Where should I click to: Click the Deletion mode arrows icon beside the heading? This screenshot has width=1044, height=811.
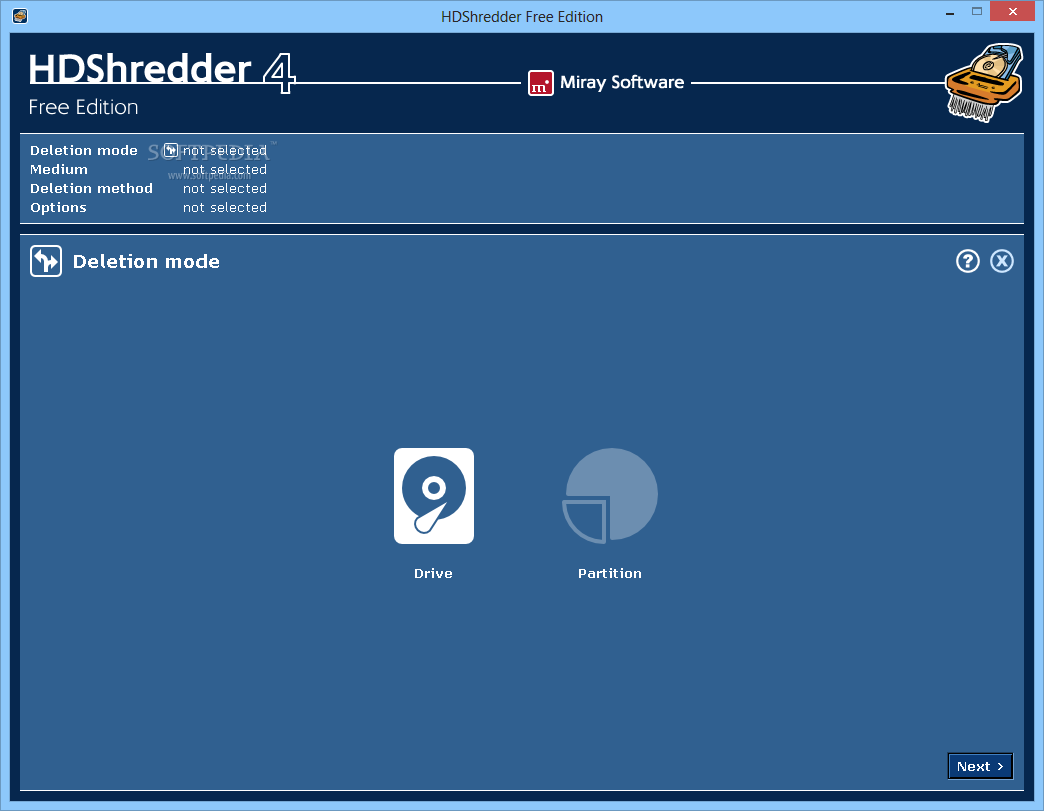[x=46, y=261]
